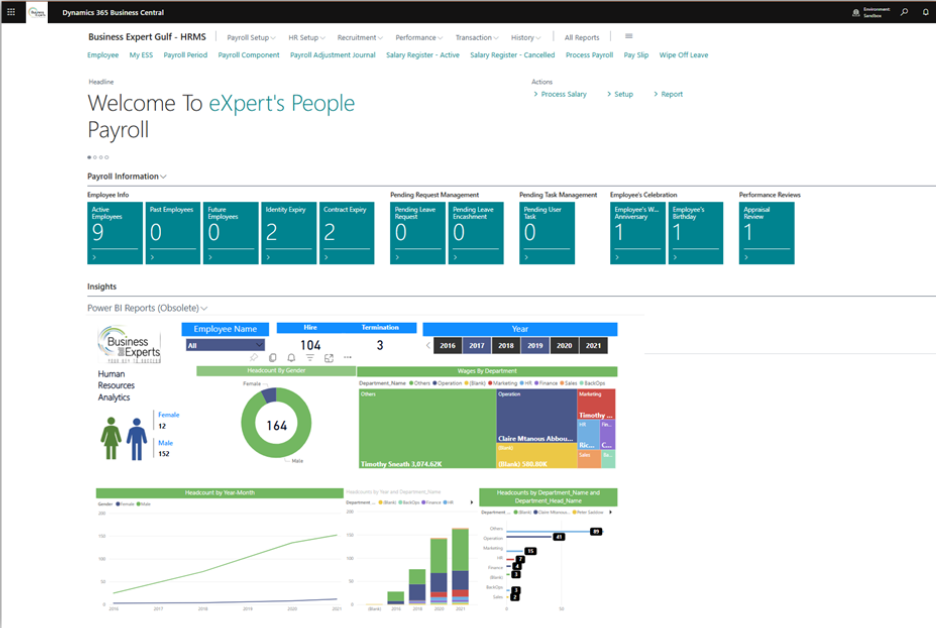Image resolution: width=936 pixels, height=628 pixels.
Task: Click the green Others treemap block
Action: (427, 429)
